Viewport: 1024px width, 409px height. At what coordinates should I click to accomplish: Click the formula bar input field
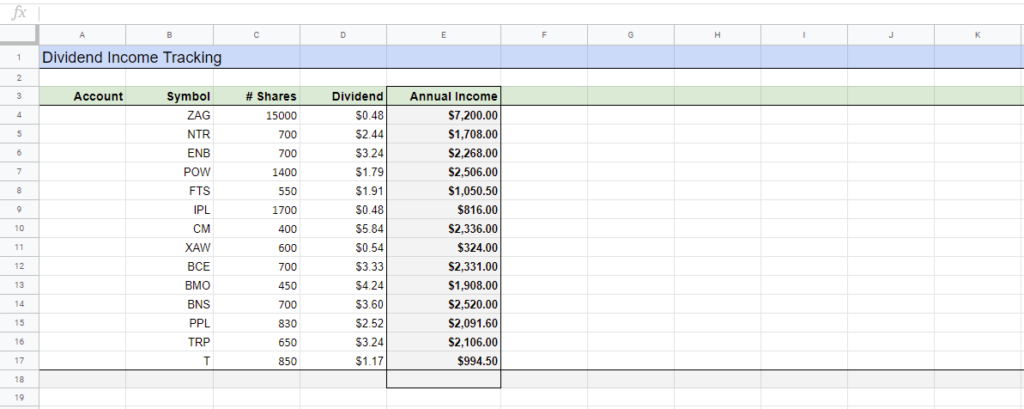[531, 12]
